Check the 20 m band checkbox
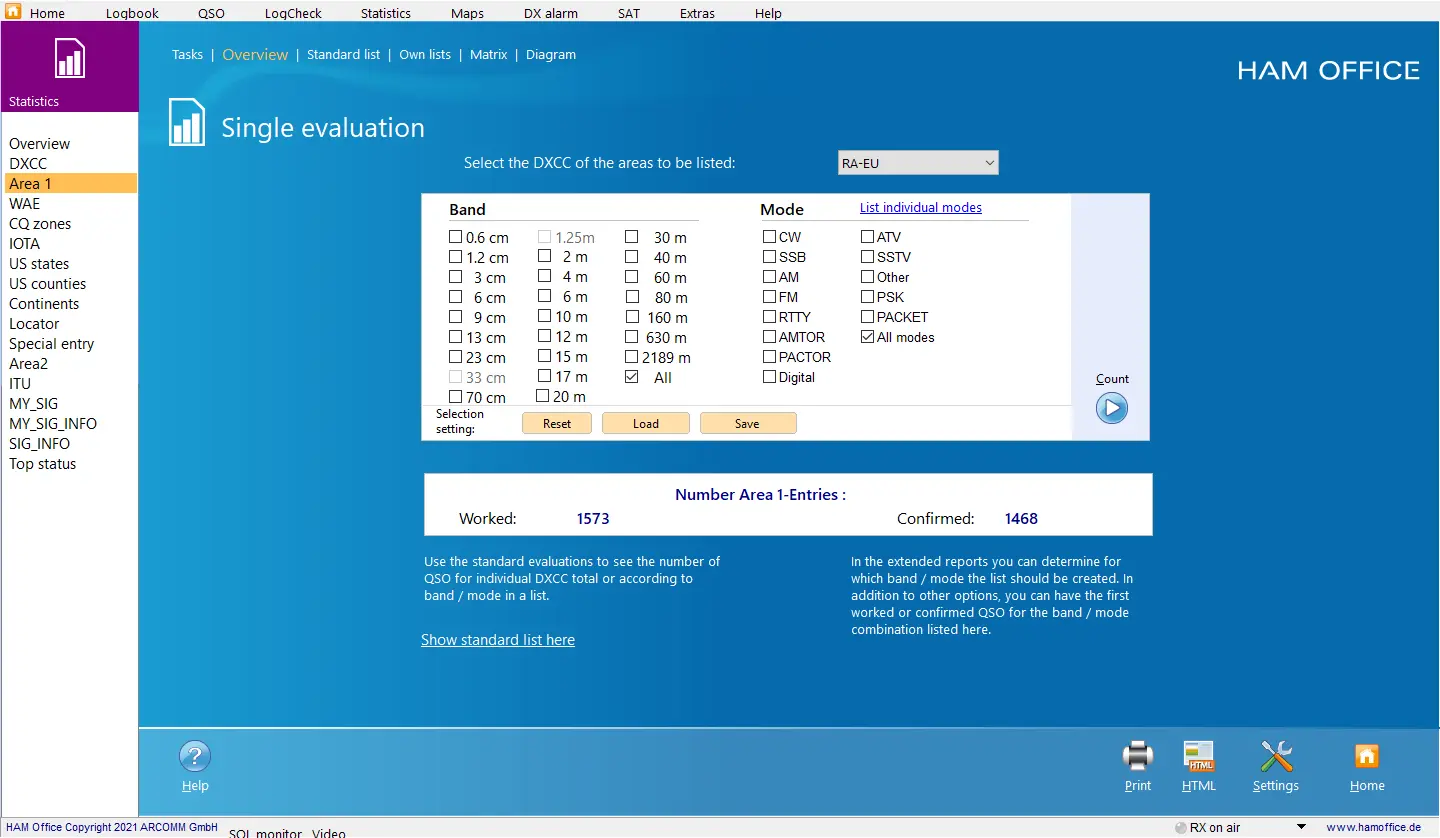 tap(543, 396)
